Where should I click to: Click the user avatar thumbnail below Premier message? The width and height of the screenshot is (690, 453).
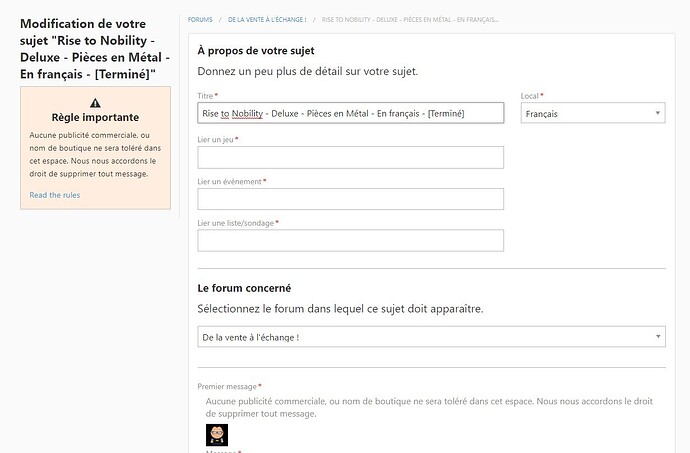point(217,435)
